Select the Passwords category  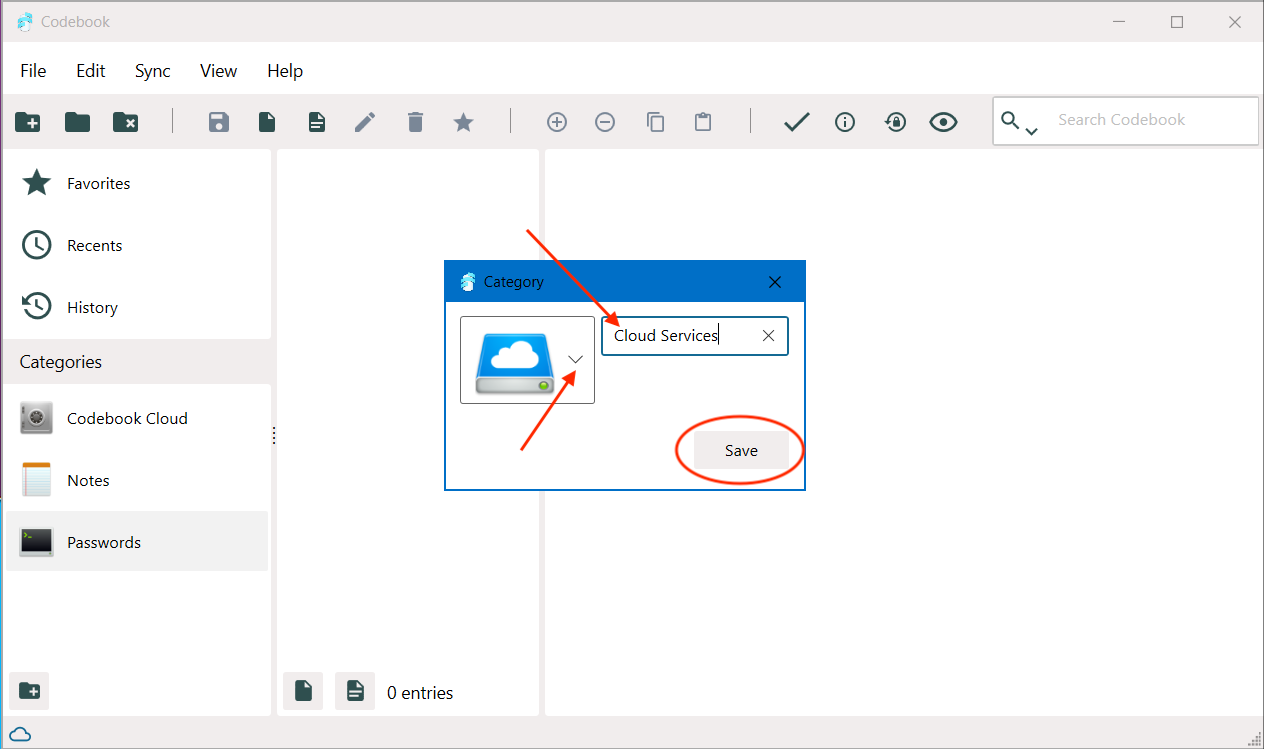[137, 542]
